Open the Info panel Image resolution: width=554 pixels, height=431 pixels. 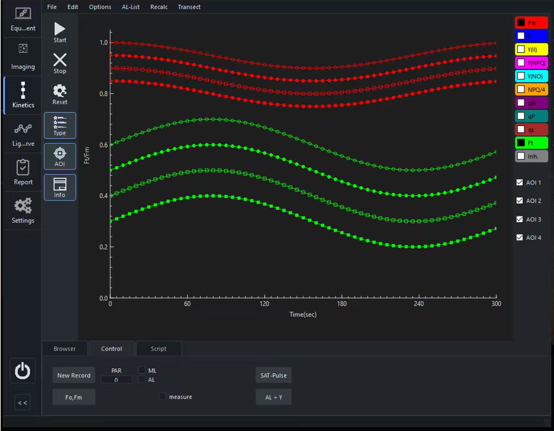60,187
